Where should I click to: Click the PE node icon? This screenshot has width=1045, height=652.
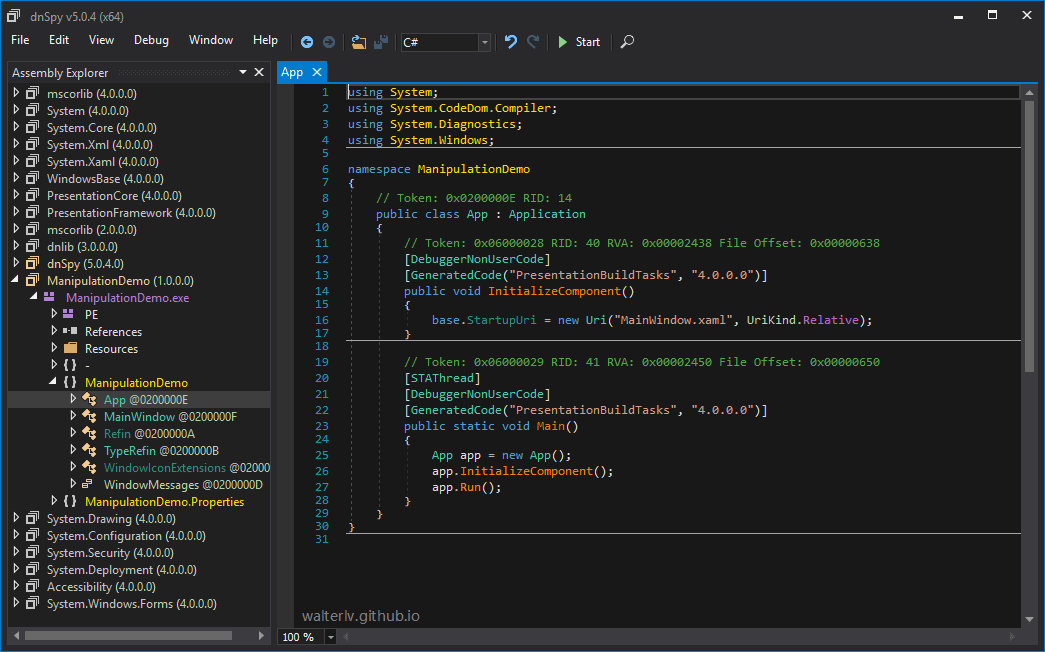click(x=68, y=314)
